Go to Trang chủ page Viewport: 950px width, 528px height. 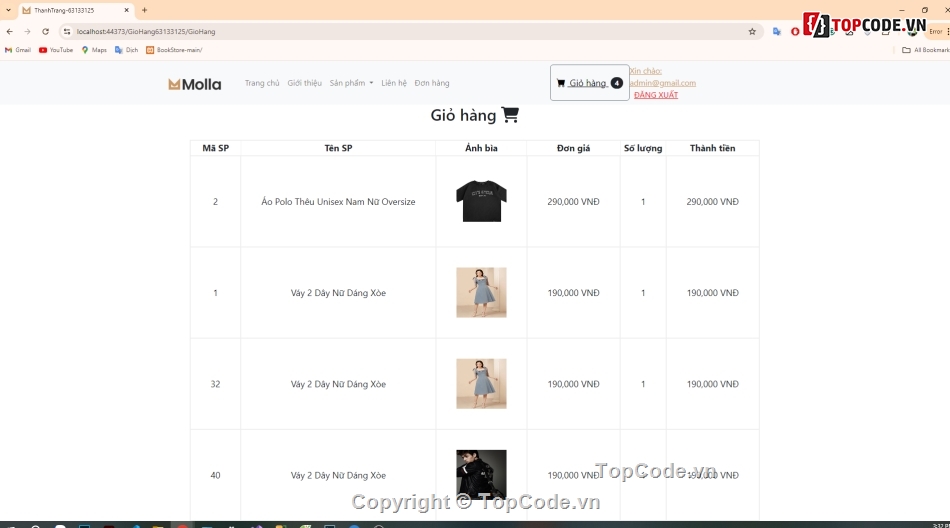click(x=262, y=83)
